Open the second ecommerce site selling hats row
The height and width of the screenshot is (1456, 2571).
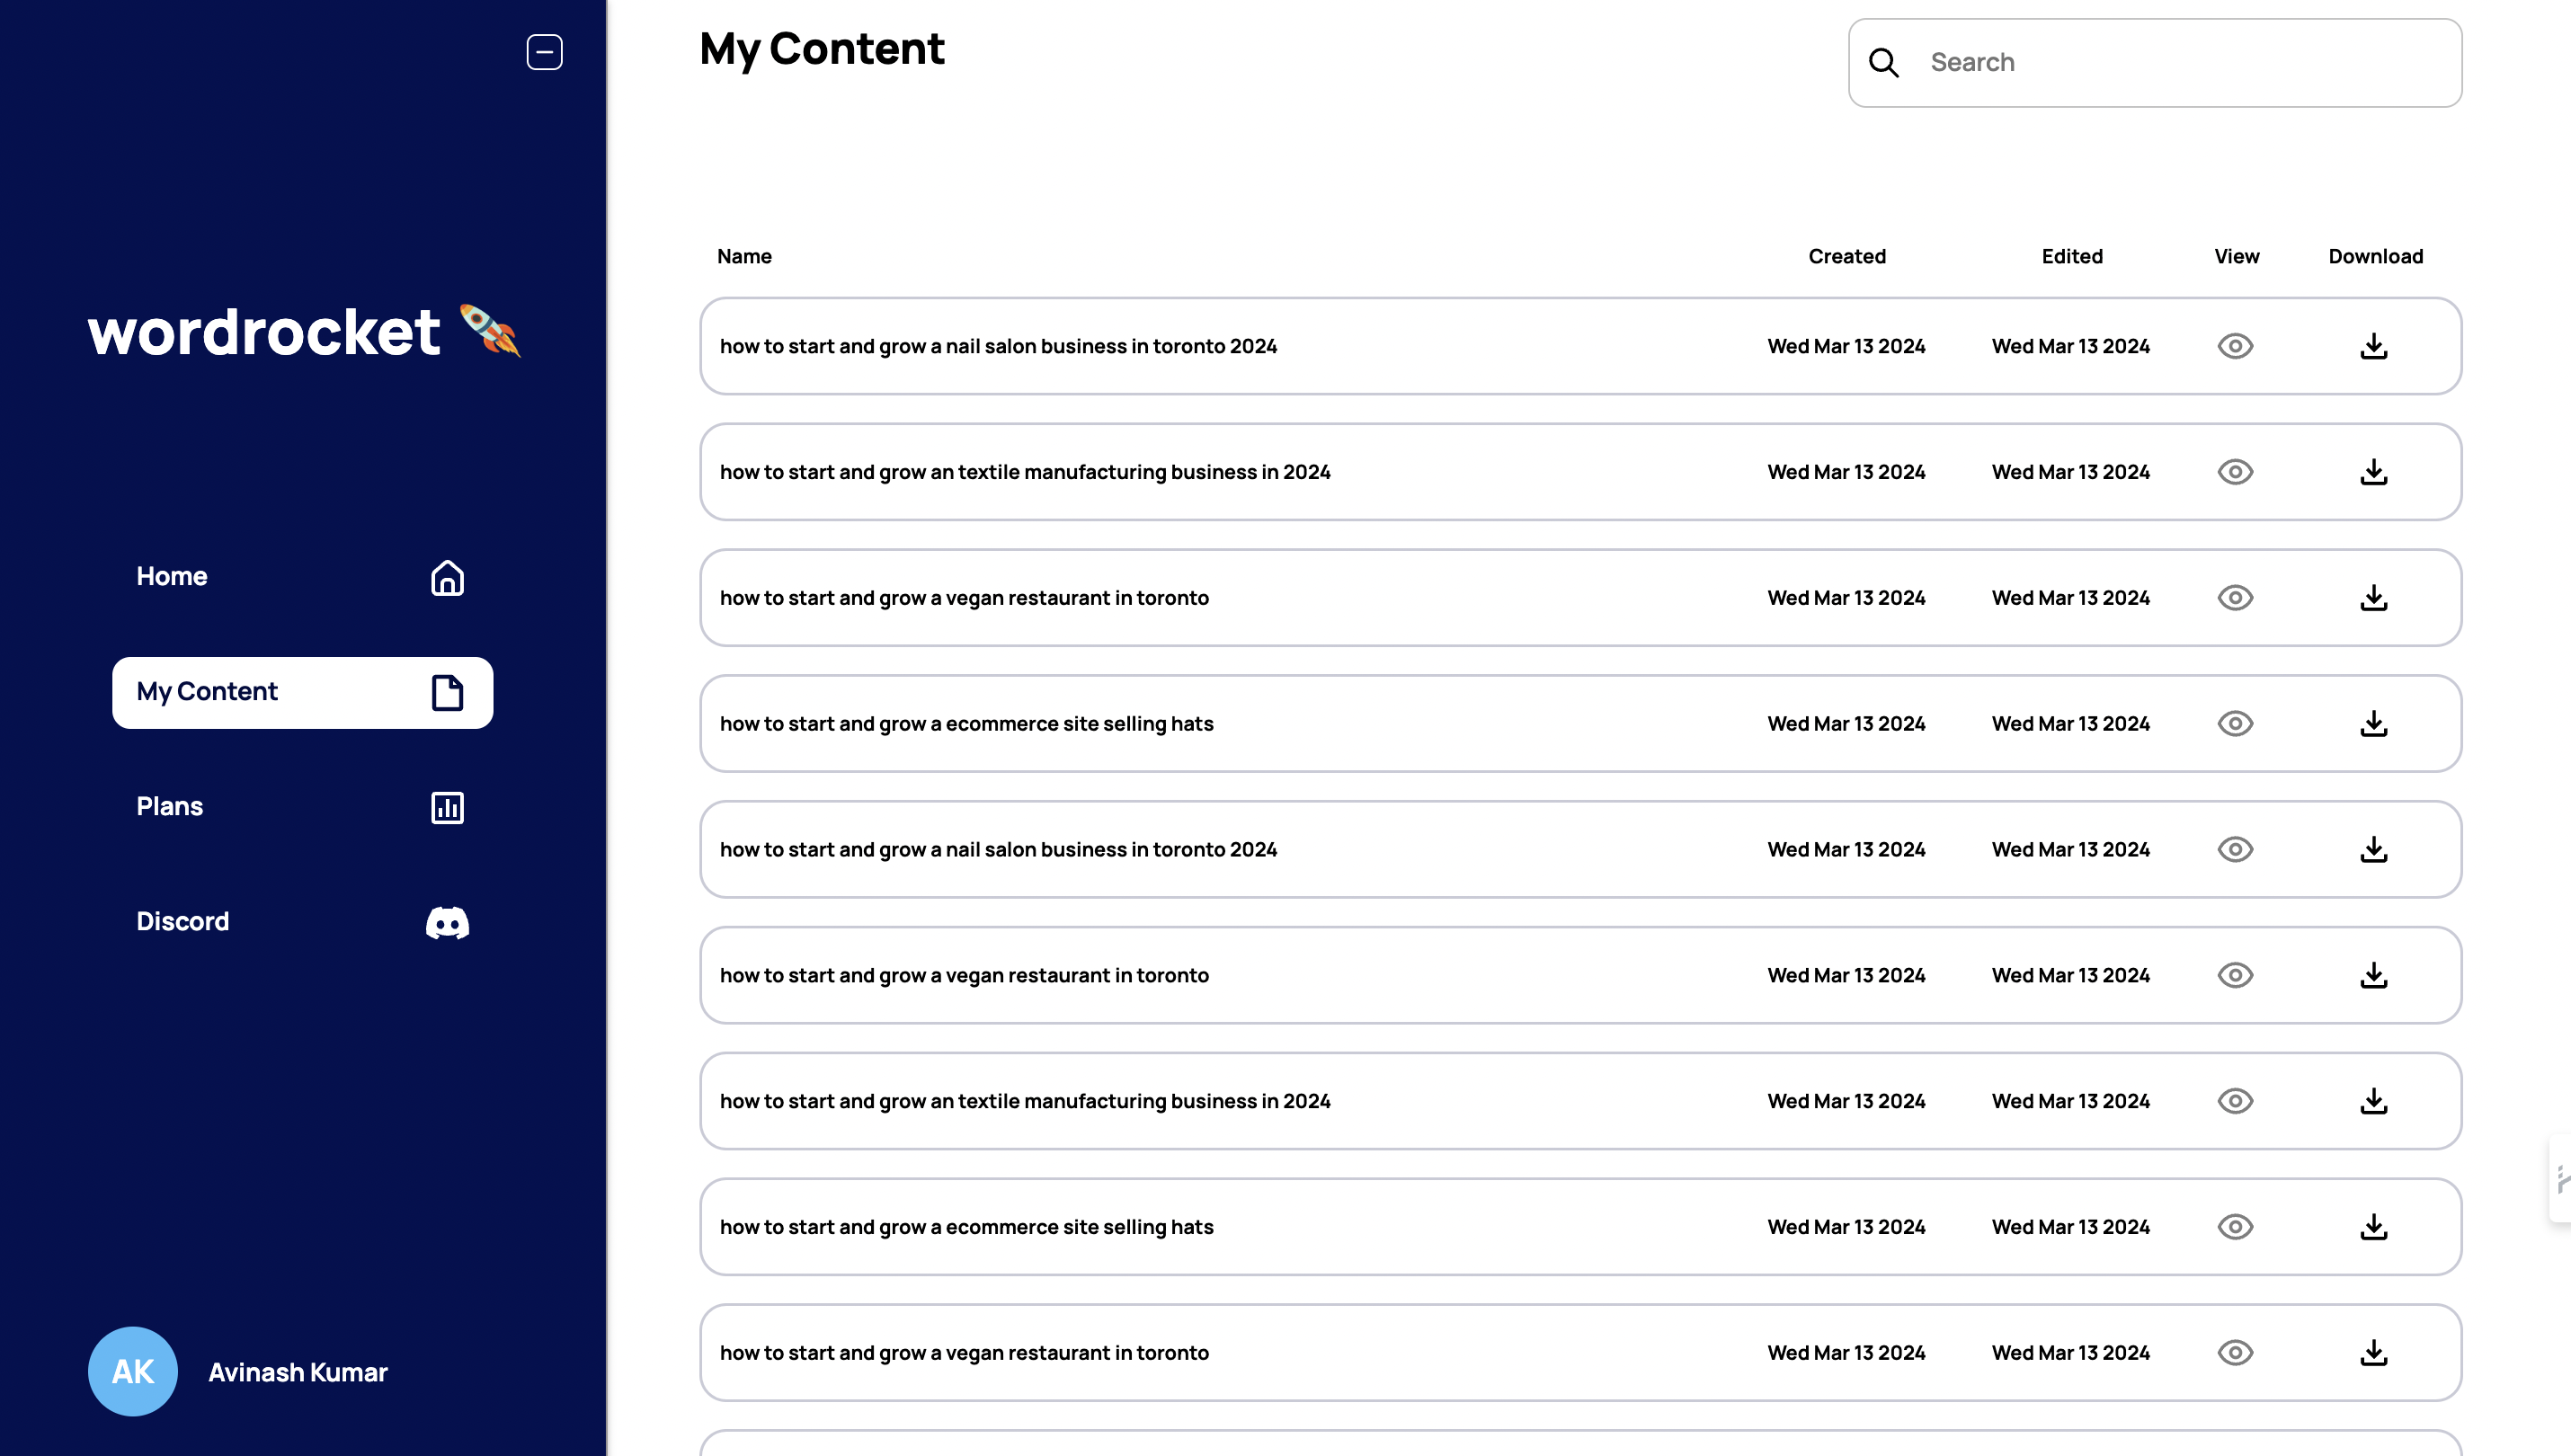tap(966, 1227)
